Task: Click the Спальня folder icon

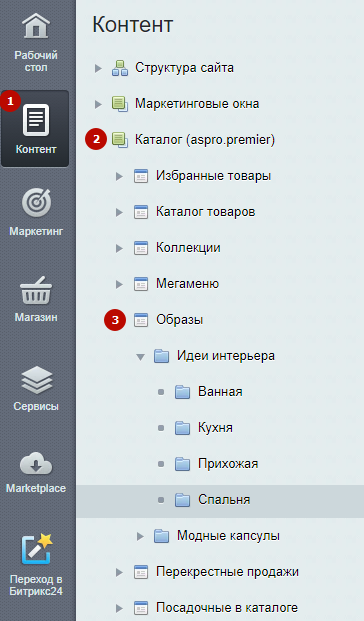Action: (182, 500)
